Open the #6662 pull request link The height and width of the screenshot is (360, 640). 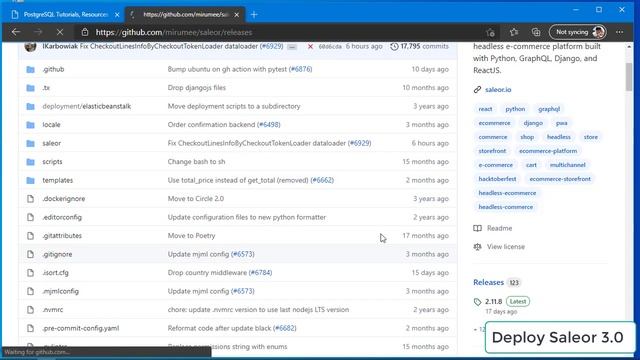coord(322,180)
